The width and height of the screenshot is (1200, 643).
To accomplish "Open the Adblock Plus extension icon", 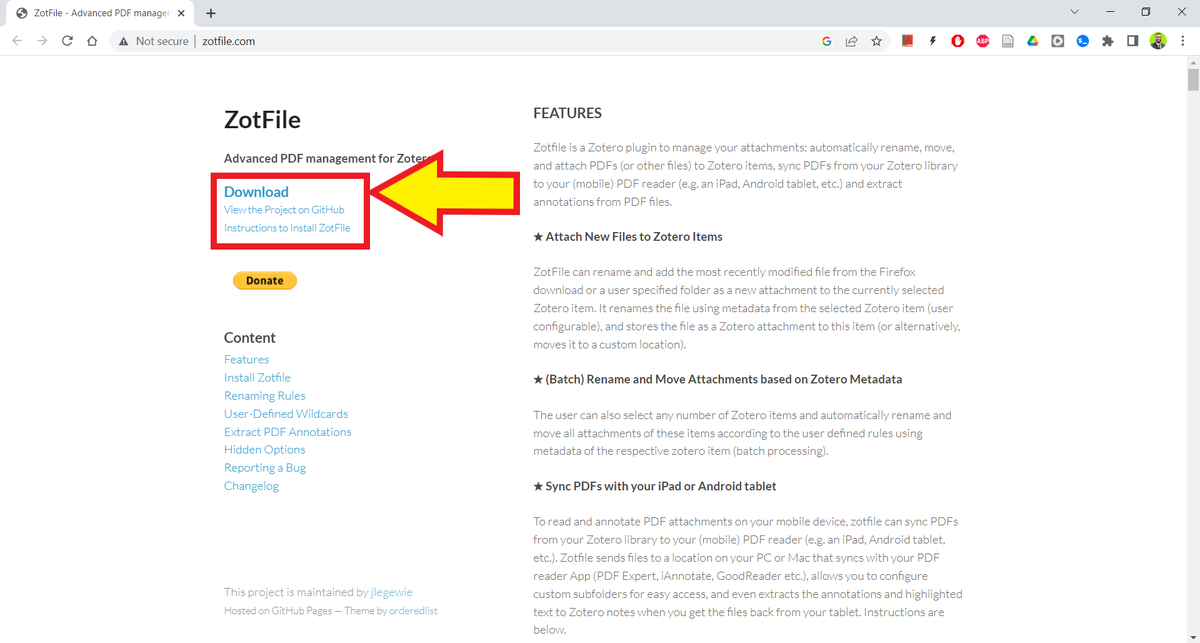I will point(982,41).
